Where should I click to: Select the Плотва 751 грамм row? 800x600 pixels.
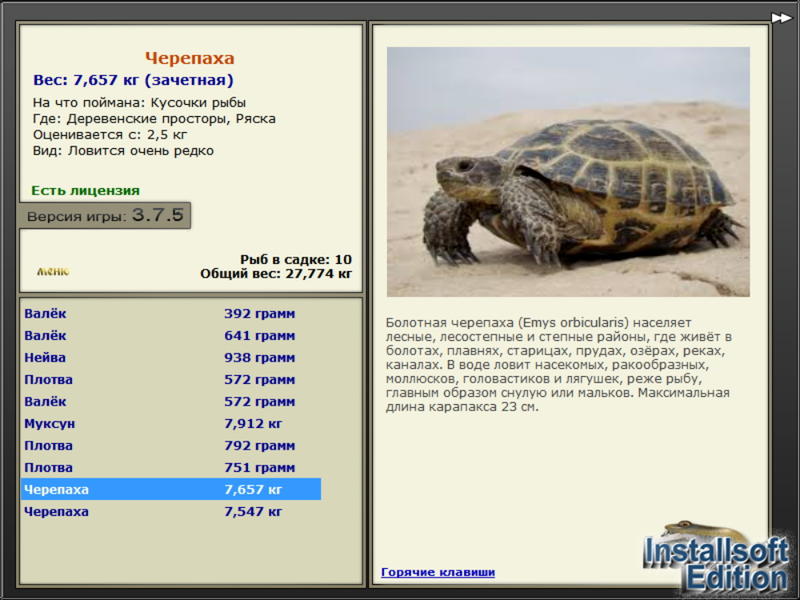coord(171,467)
